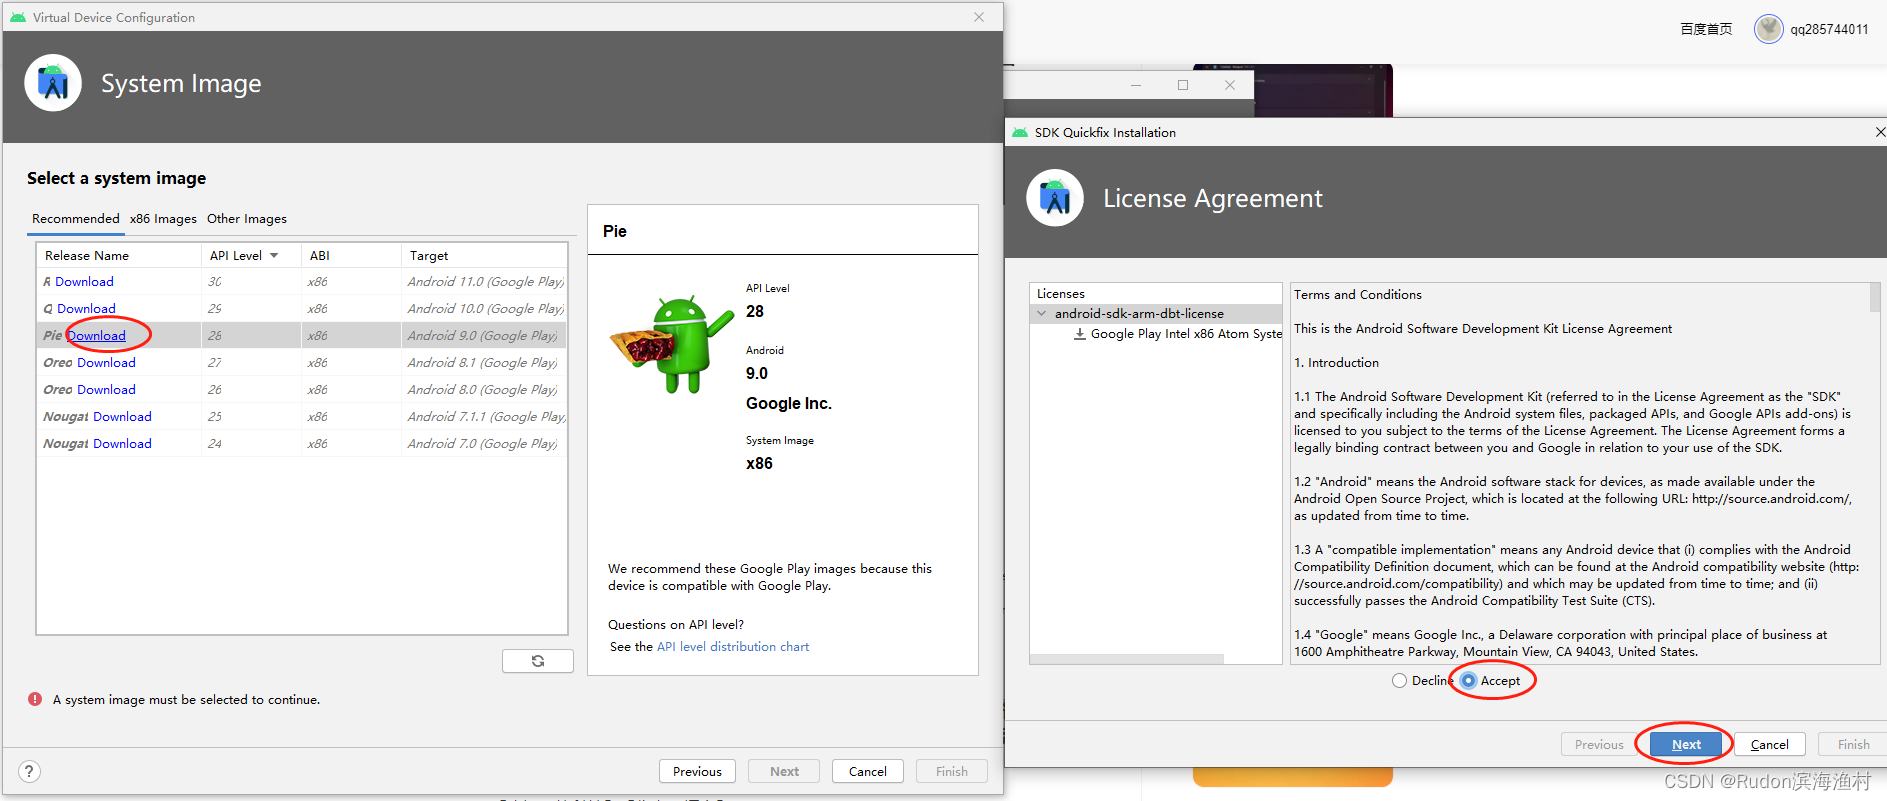1887x801 pixels.
Task: Click Cancel button in System Image window
Action: [x=867, y=771]
